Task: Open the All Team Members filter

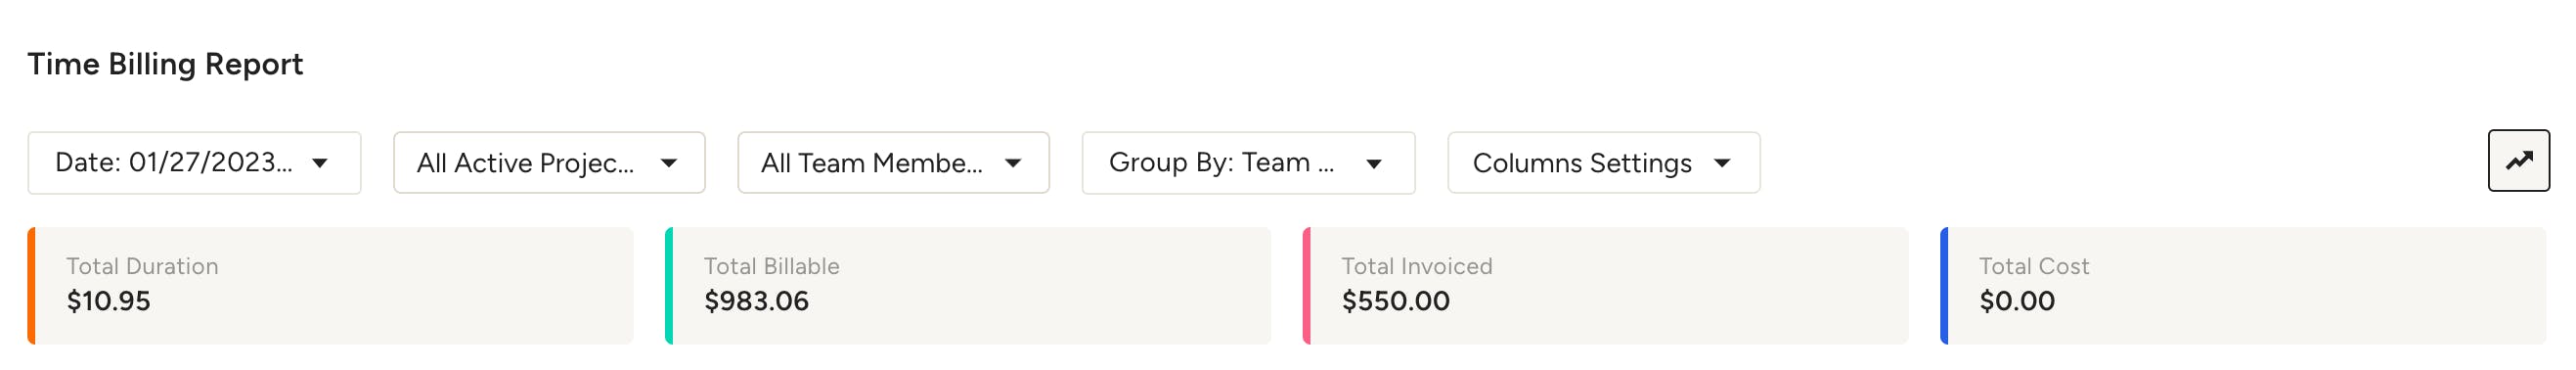Action: tap(893, 162)
